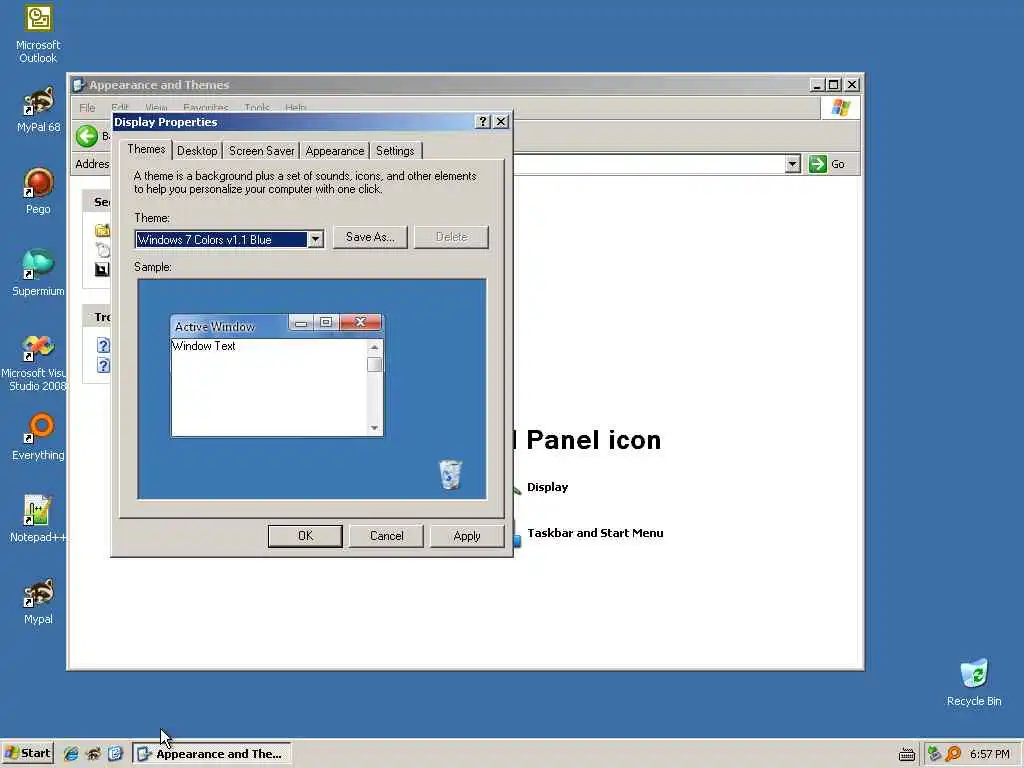Click the Outlook Express quick launch icon

[x=116, y=754]
